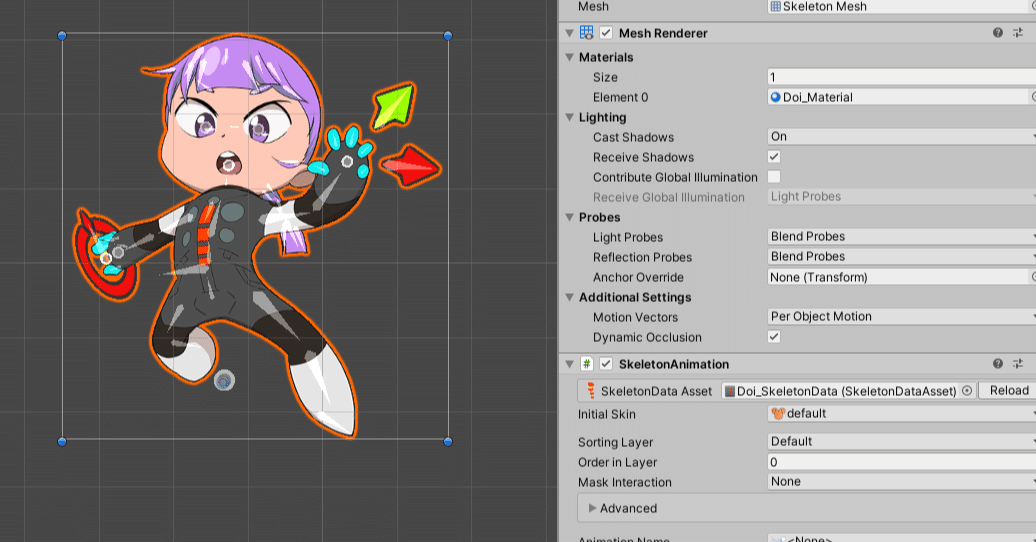Select the top-left rect handle in Scene
1036x542 pixels.
[62, 36]
